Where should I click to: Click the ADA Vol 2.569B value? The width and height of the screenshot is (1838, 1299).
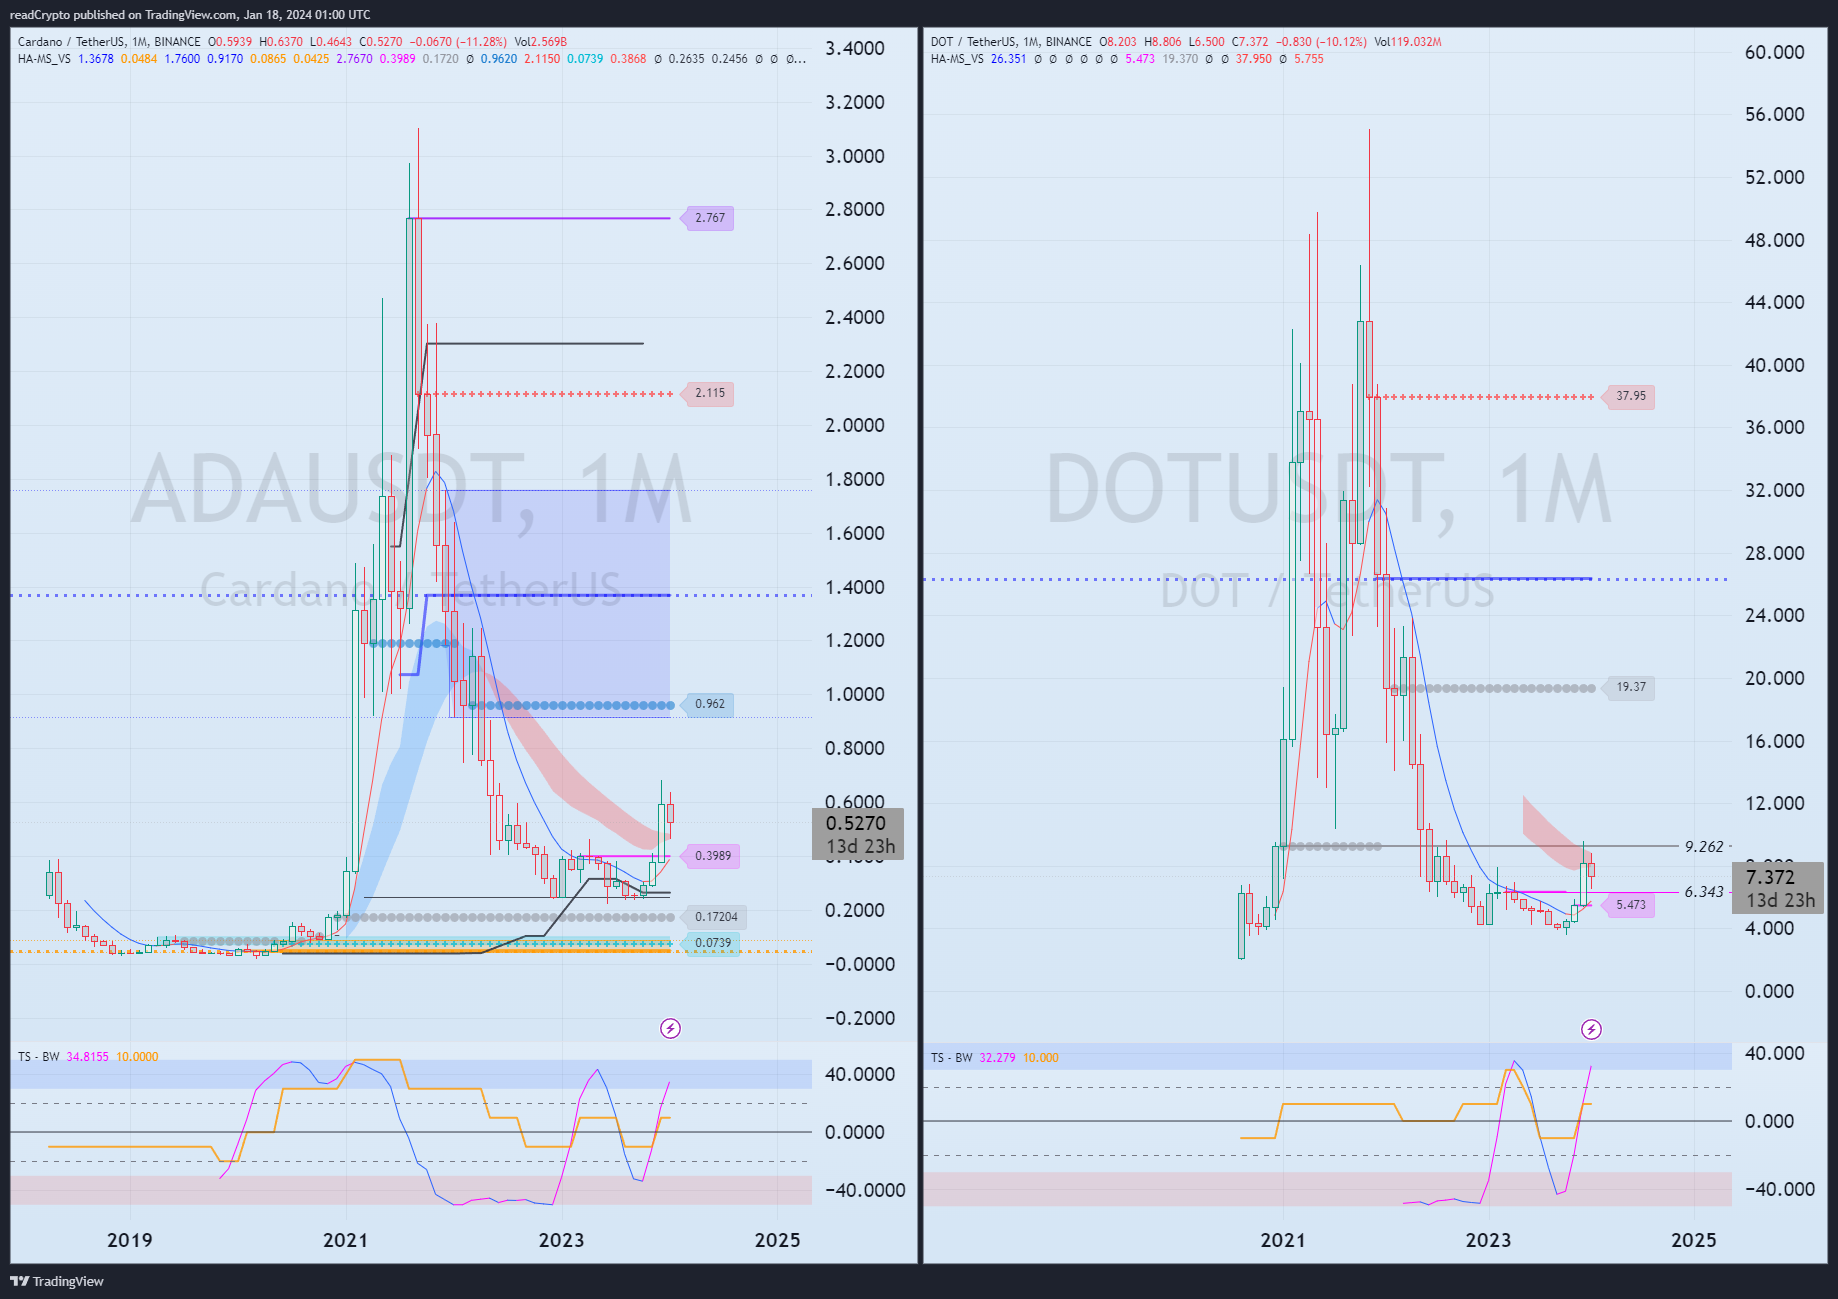click(541, 42)
